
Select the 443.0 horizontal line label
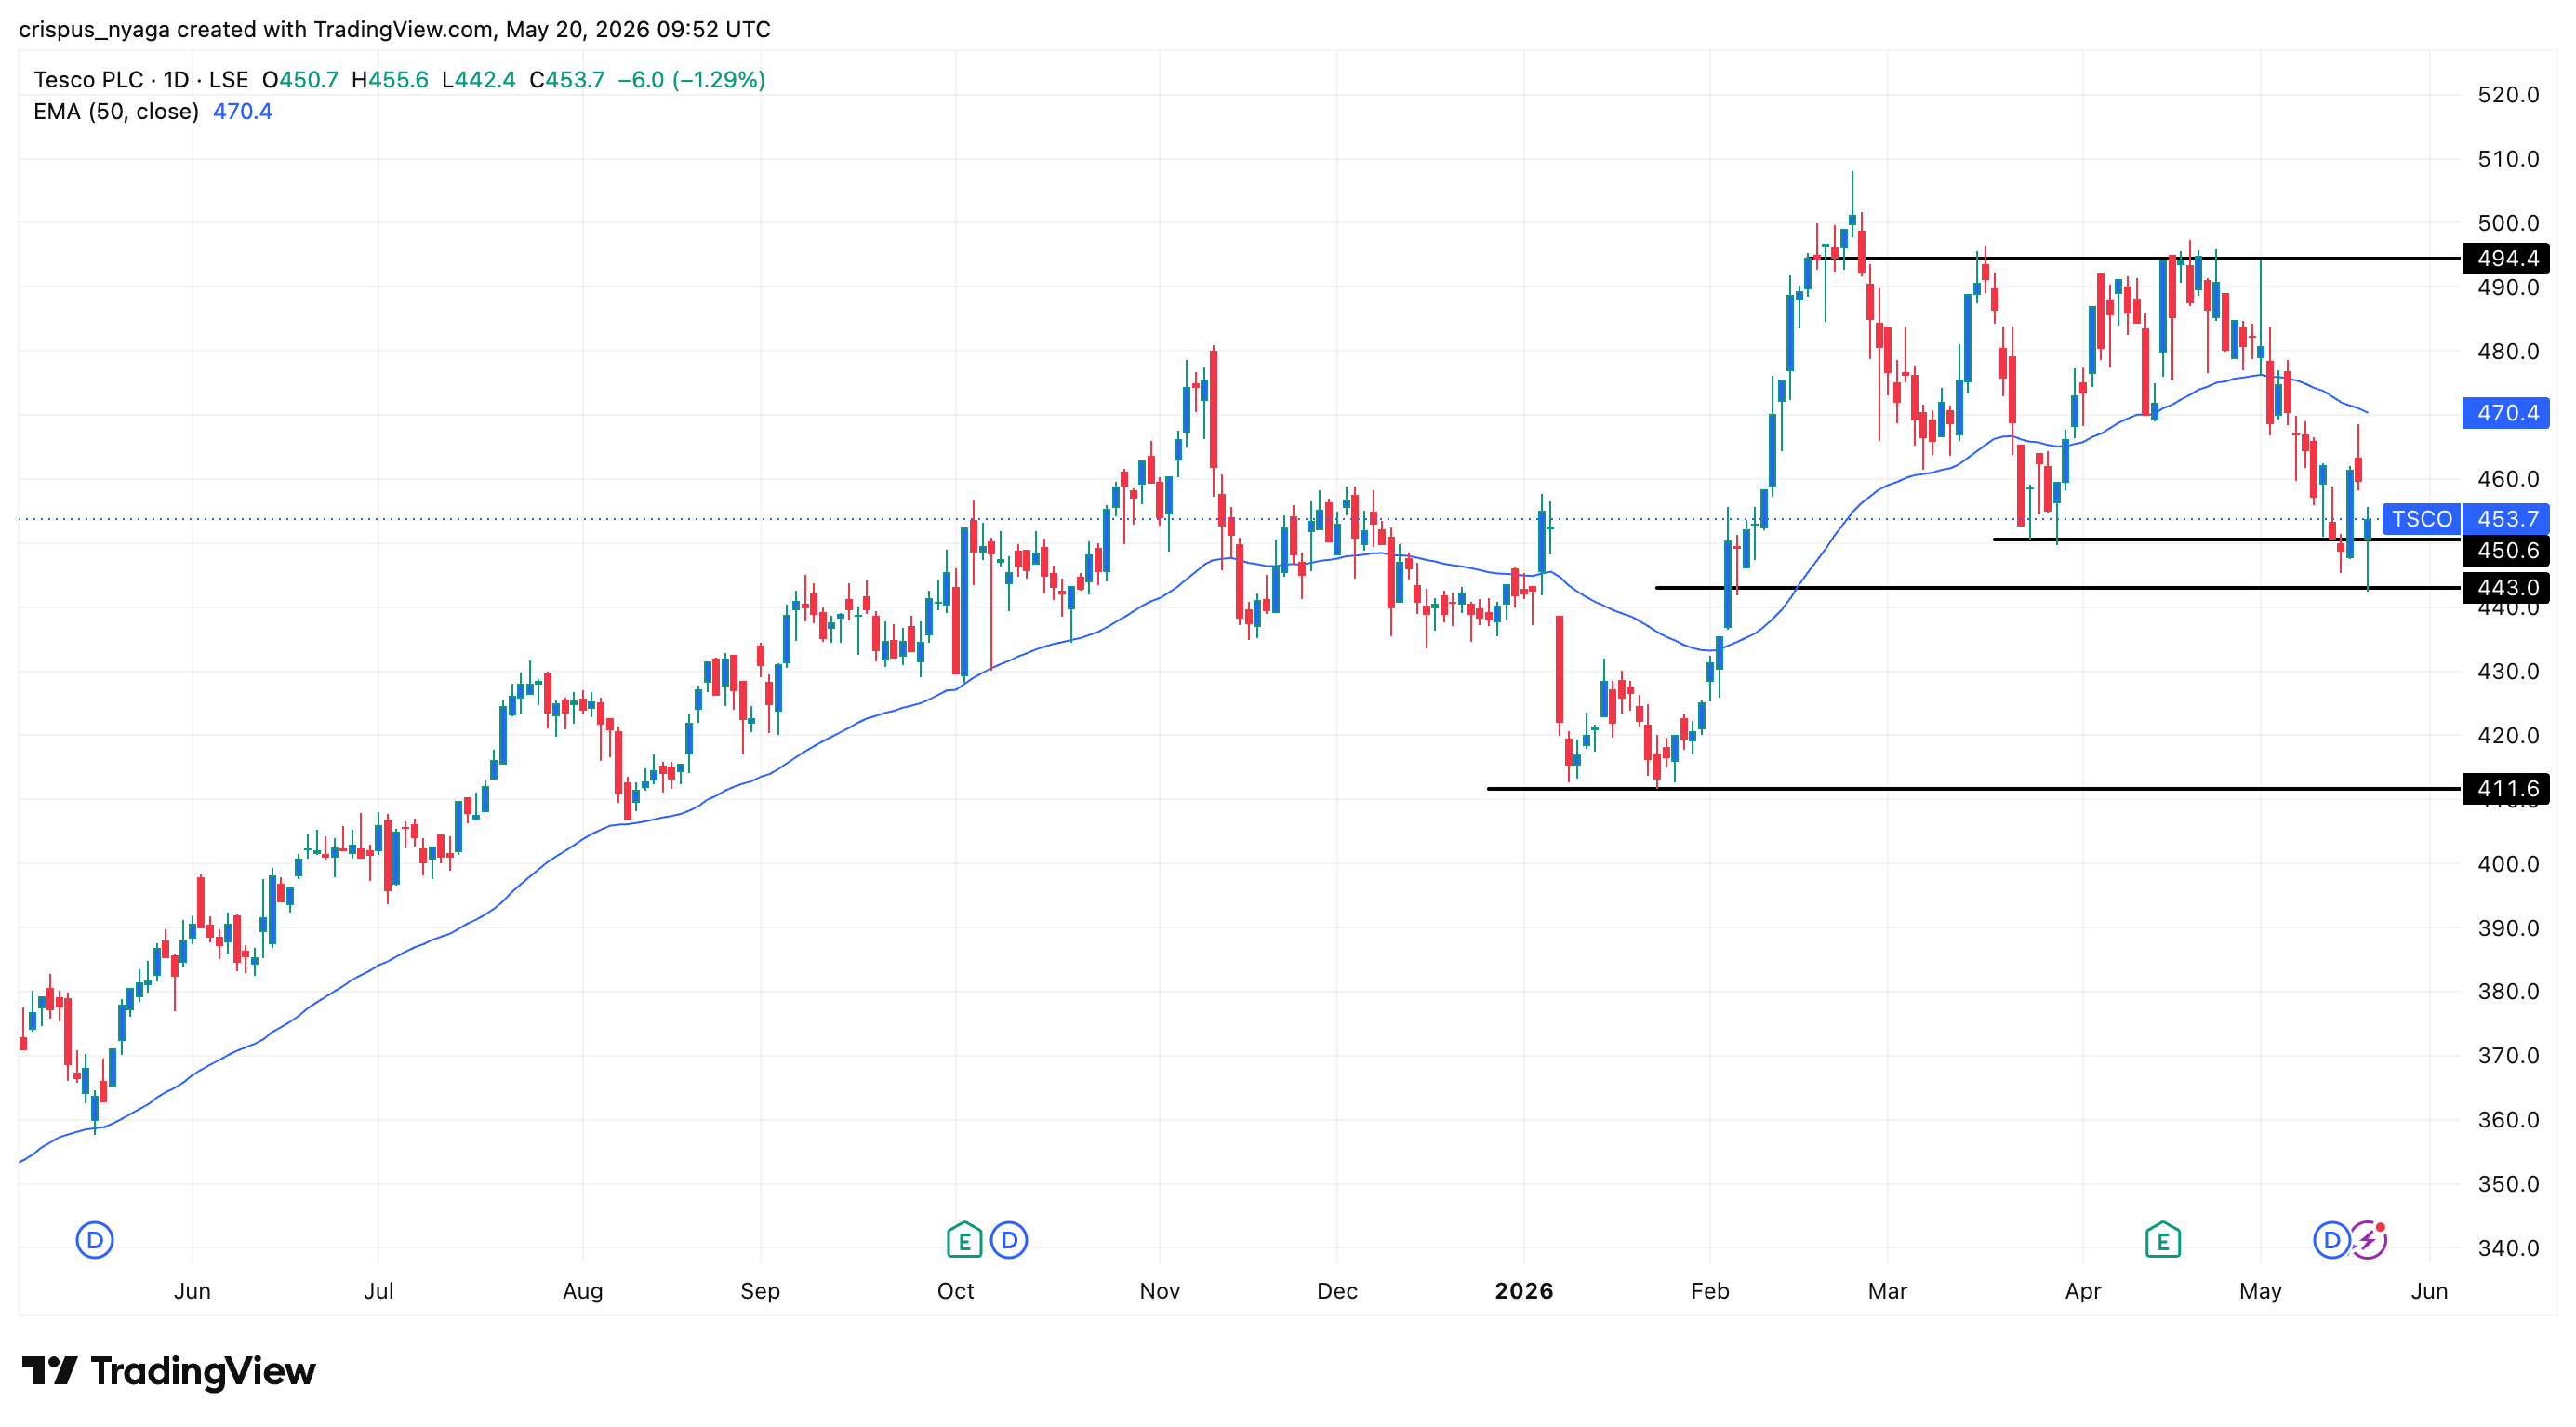click(x=2506, y=587)
